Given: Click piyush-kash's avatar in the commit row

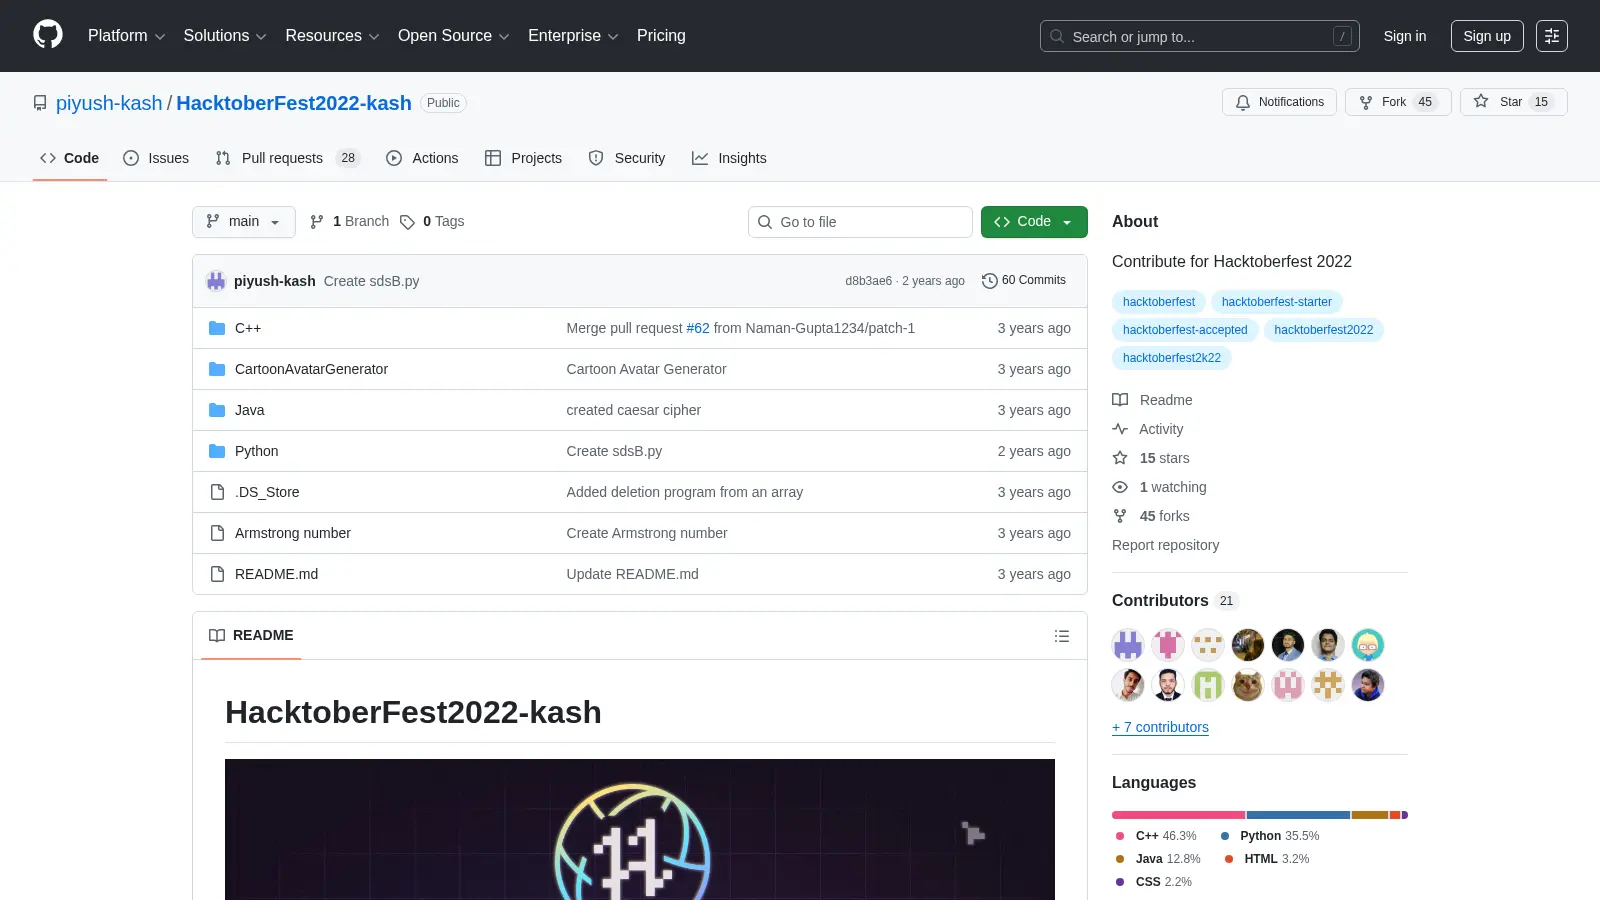Looking at the screenshot, I should click(x=216, y=281).
